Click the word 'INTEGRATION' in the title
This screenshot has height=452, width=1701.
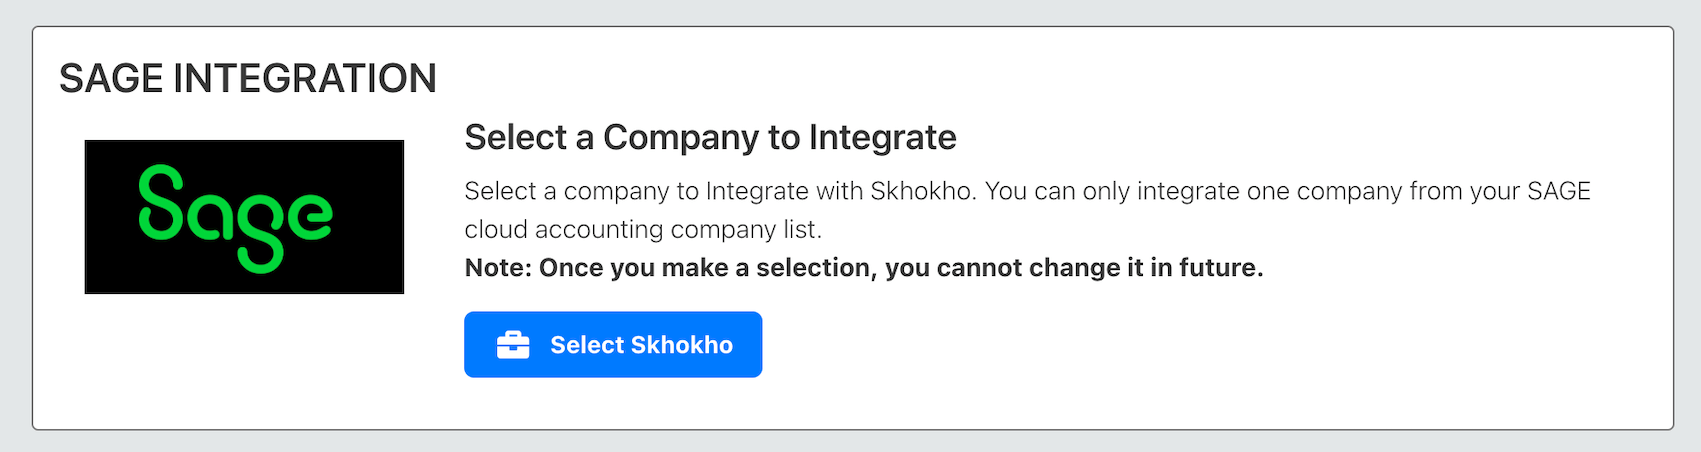point(305,78)
